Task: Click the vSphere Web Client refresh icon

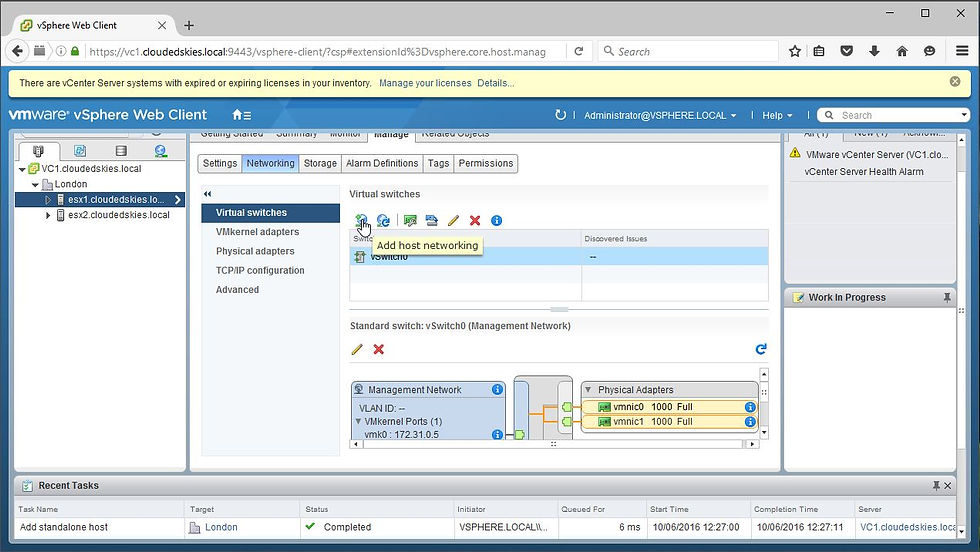Action: click(560, 115)
